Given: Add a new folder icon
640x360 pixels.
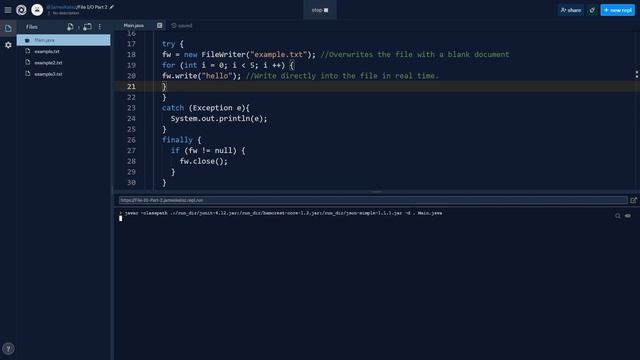Looking at the screenshot, I should pyautogui.click(x=87, y=27).
